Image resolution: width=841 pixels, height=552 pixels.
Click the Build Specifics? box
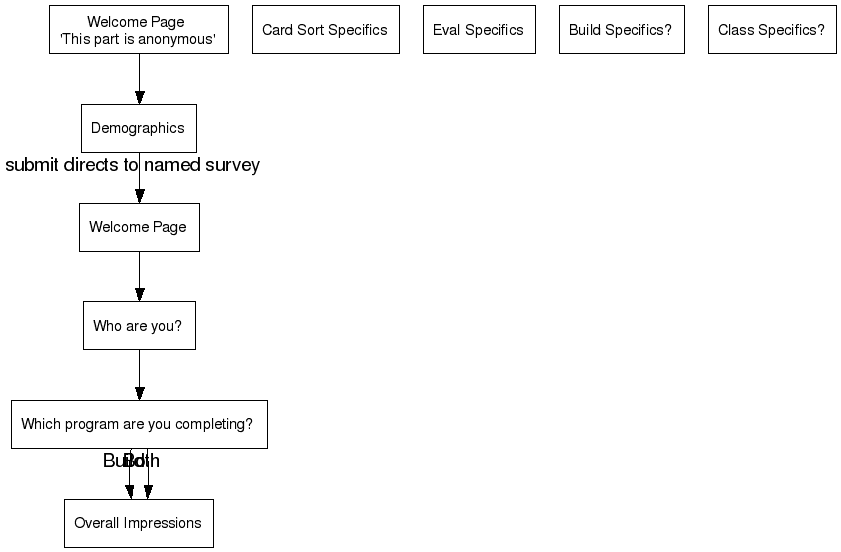[621, 30]
